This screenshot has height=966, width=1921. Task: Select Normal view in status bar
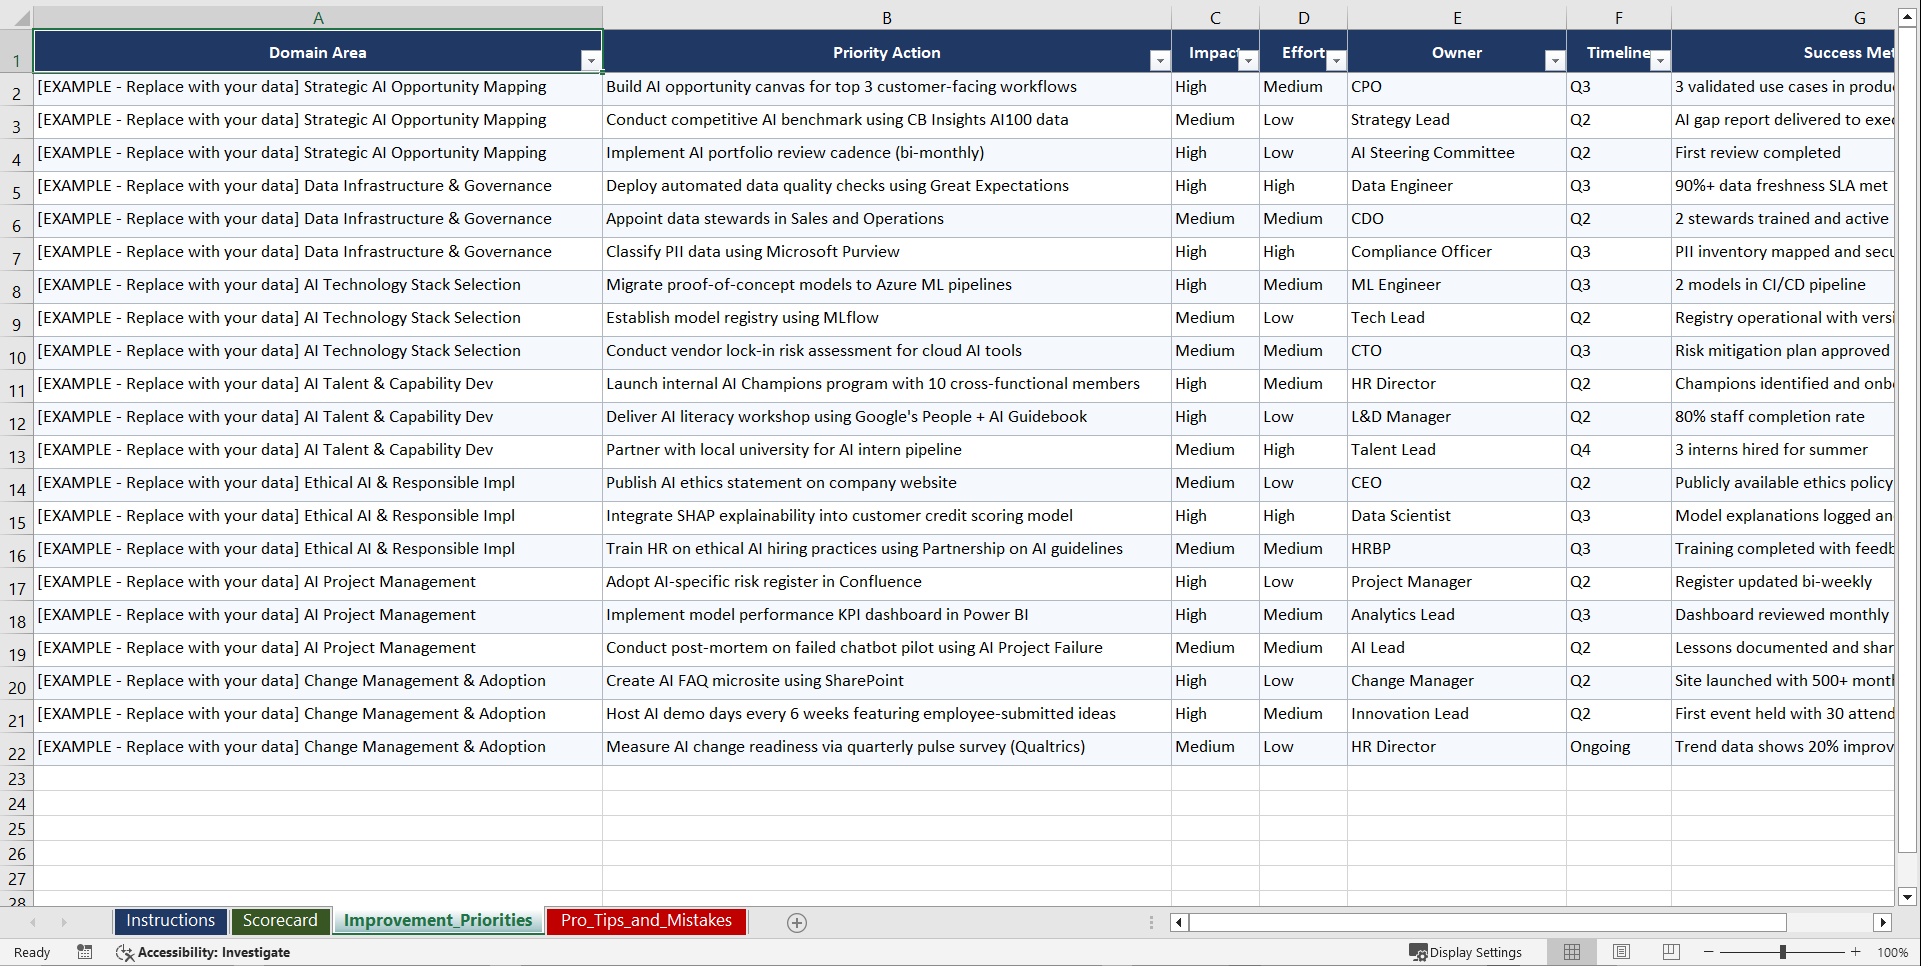click(x=1571, y=952)
